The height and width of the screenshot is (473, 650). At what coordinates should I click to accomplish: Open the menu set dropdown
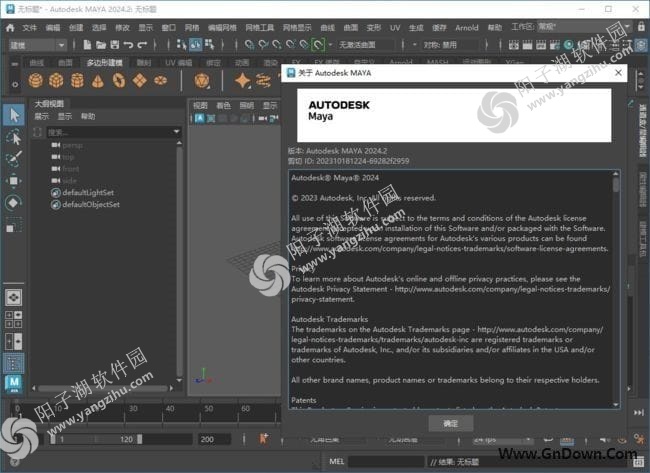(x=38, y=45)
